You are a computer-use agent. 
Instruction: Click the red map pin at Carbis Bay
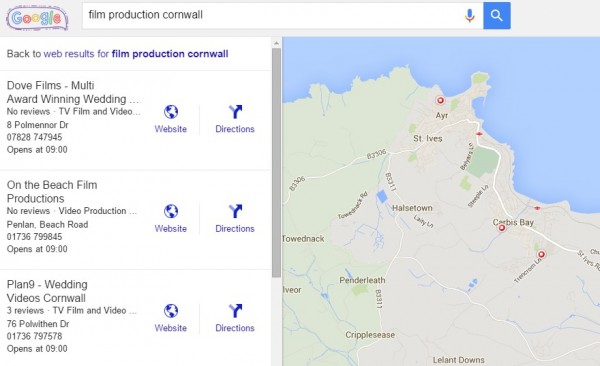click(502, 228)
